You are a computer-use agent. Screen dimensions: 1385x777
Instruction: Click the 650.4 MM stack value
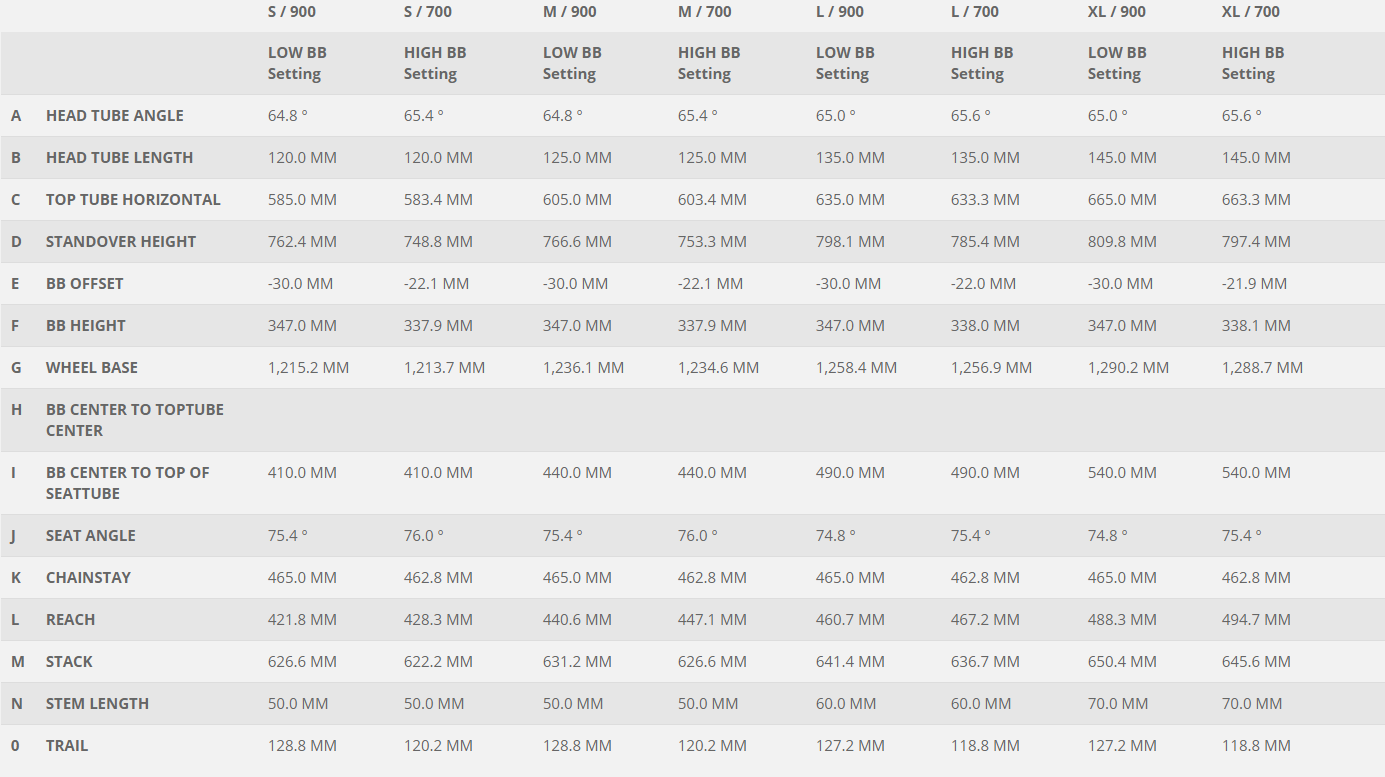[1122, 662]
